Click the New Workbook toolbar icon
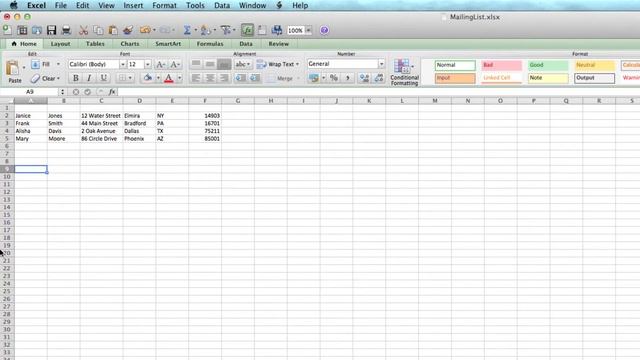 click(x=7, y=30)
